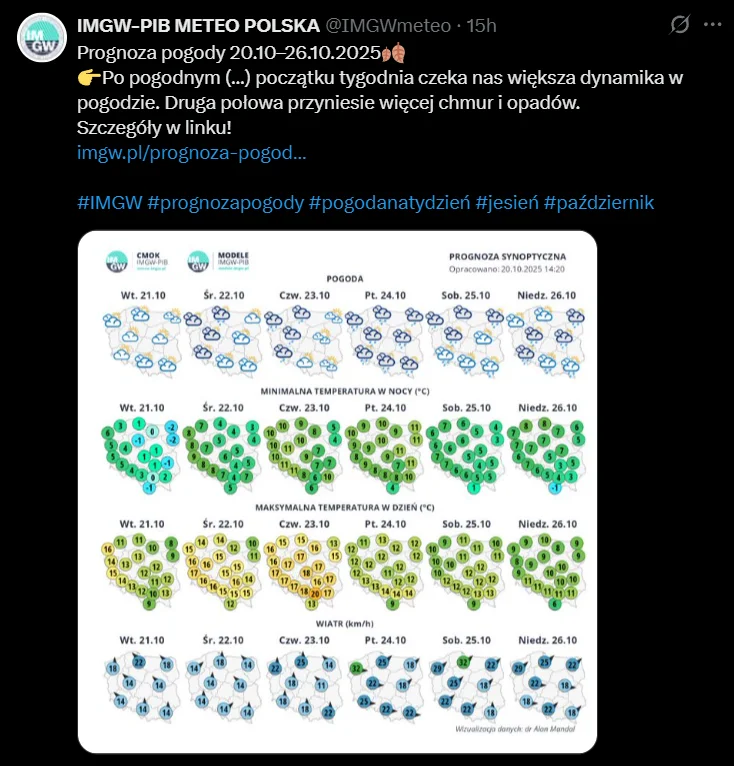This screenshot has width=734, height=766.
Task: Open the #październik hashtag
Action: (x=599, y=202)
